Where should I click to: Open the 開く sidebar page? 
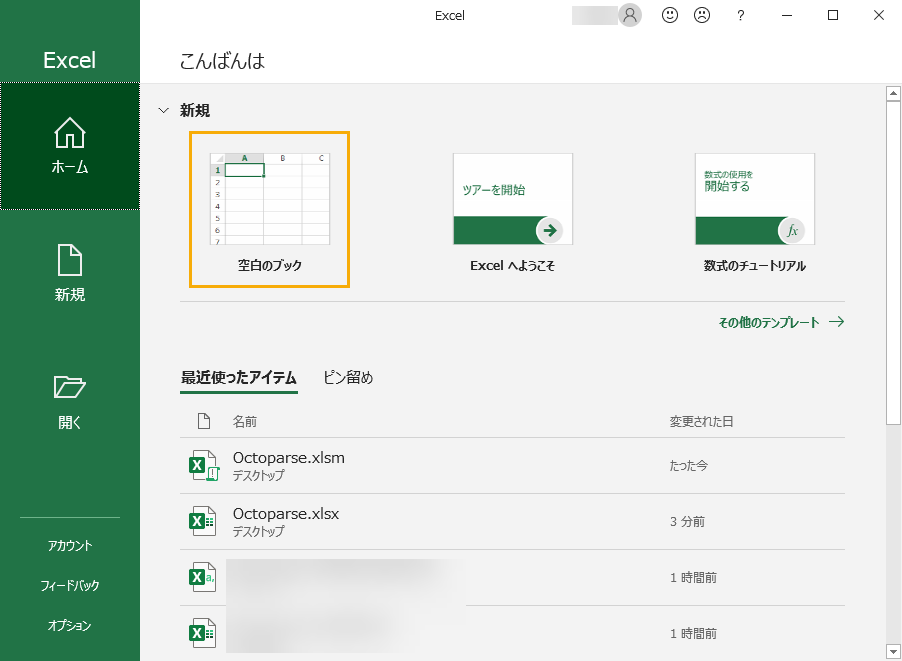70,401
